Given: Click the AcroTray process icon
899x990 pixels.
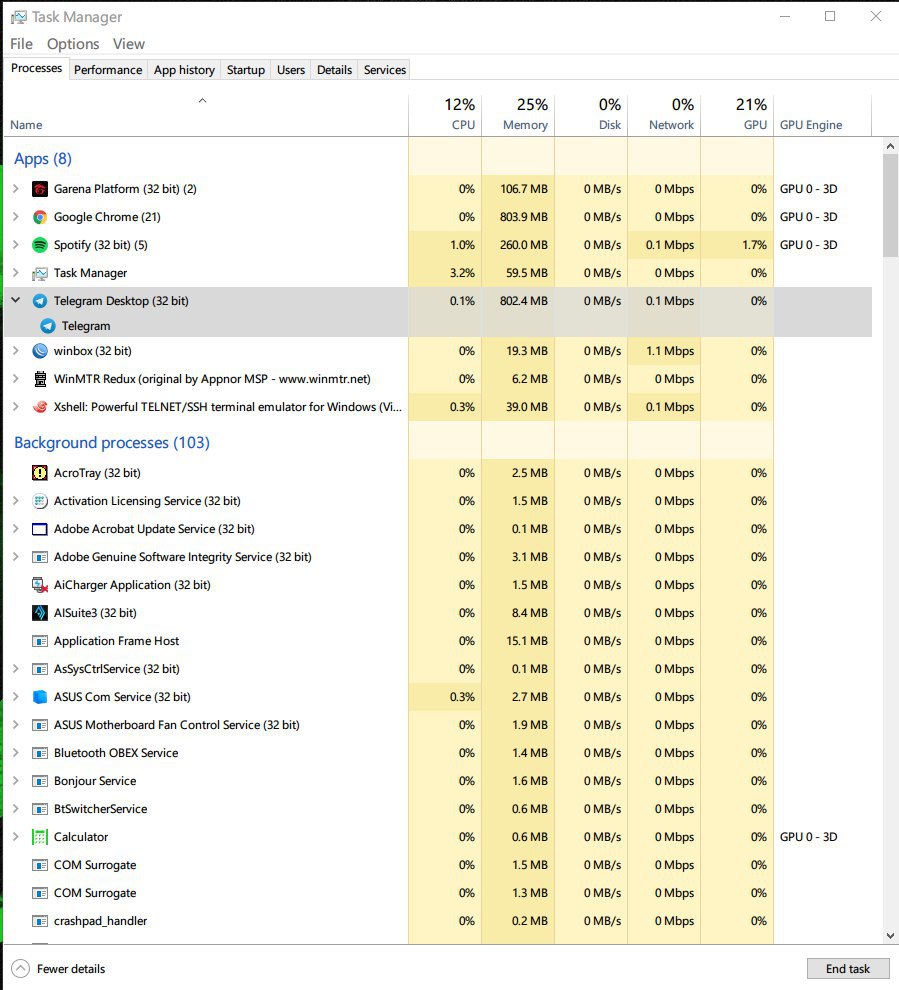Looking at the screenshot, I should 40,473.
